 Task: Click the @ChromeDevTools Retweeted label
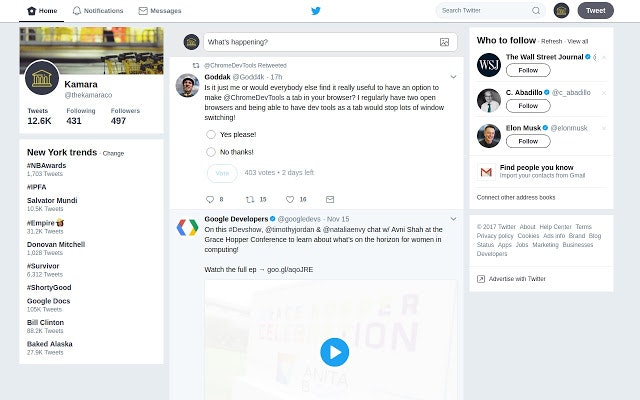[245, 65]
